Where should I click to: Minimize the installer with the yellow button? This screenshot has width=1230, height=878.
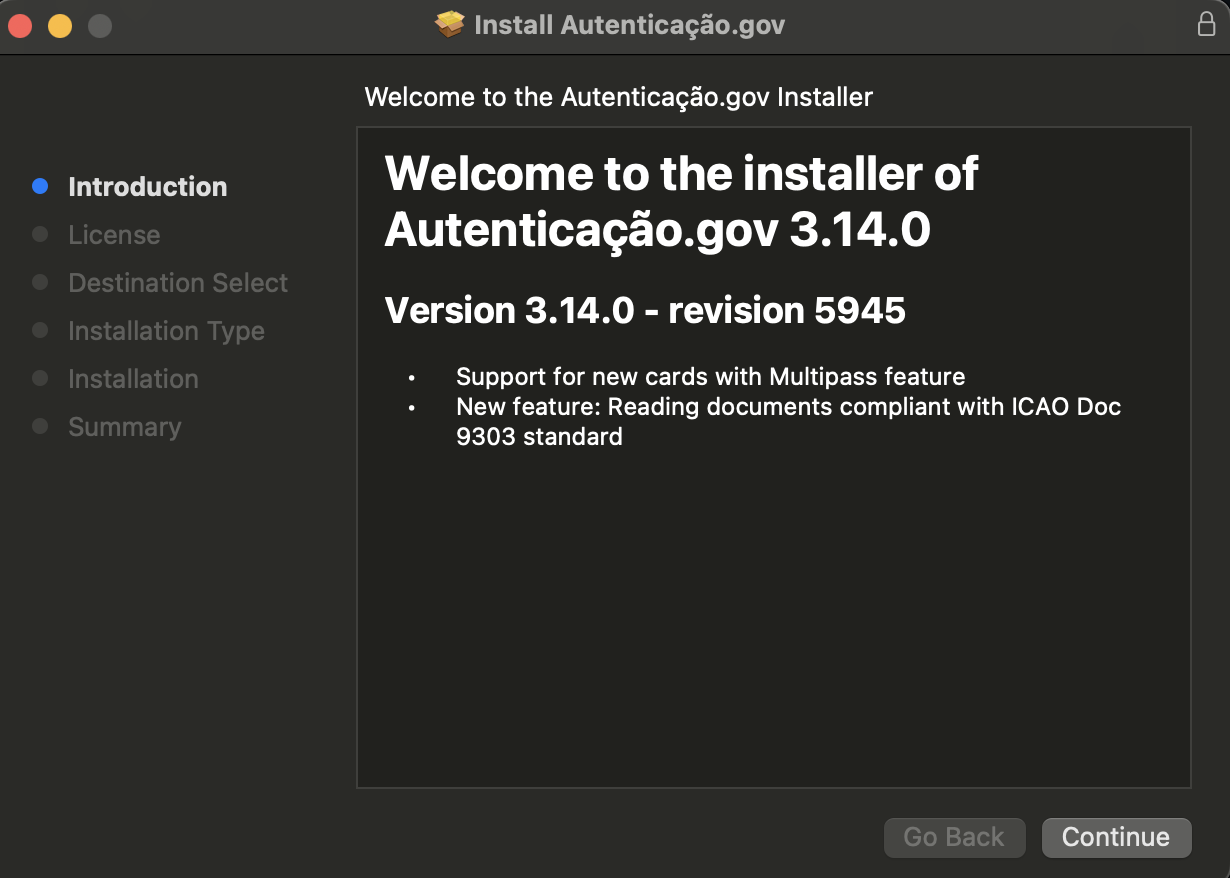[x=60, y=26]
